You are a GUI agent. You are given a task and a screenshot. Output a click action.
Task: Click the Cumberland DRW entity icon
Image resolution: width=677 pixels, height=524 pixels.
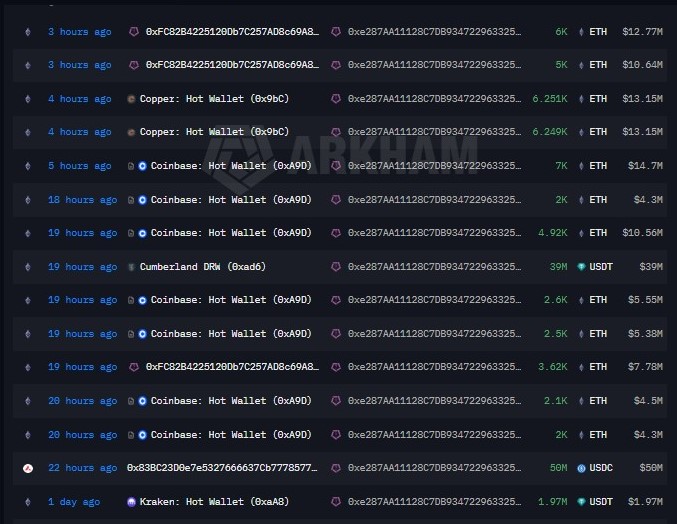(x=131, y=267)
